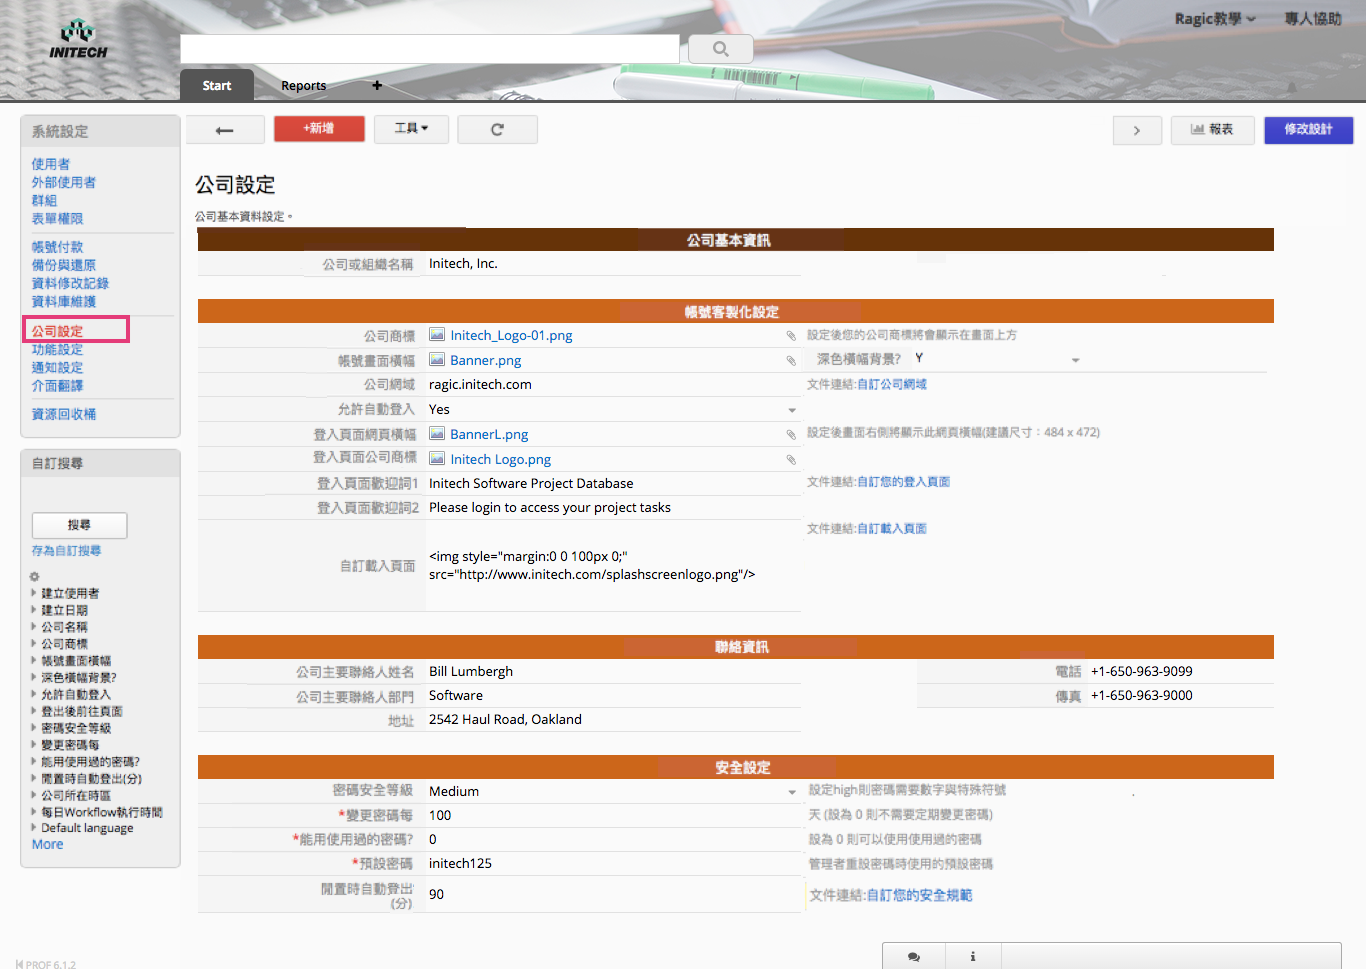Click default password value initech125

pos(460,864)
